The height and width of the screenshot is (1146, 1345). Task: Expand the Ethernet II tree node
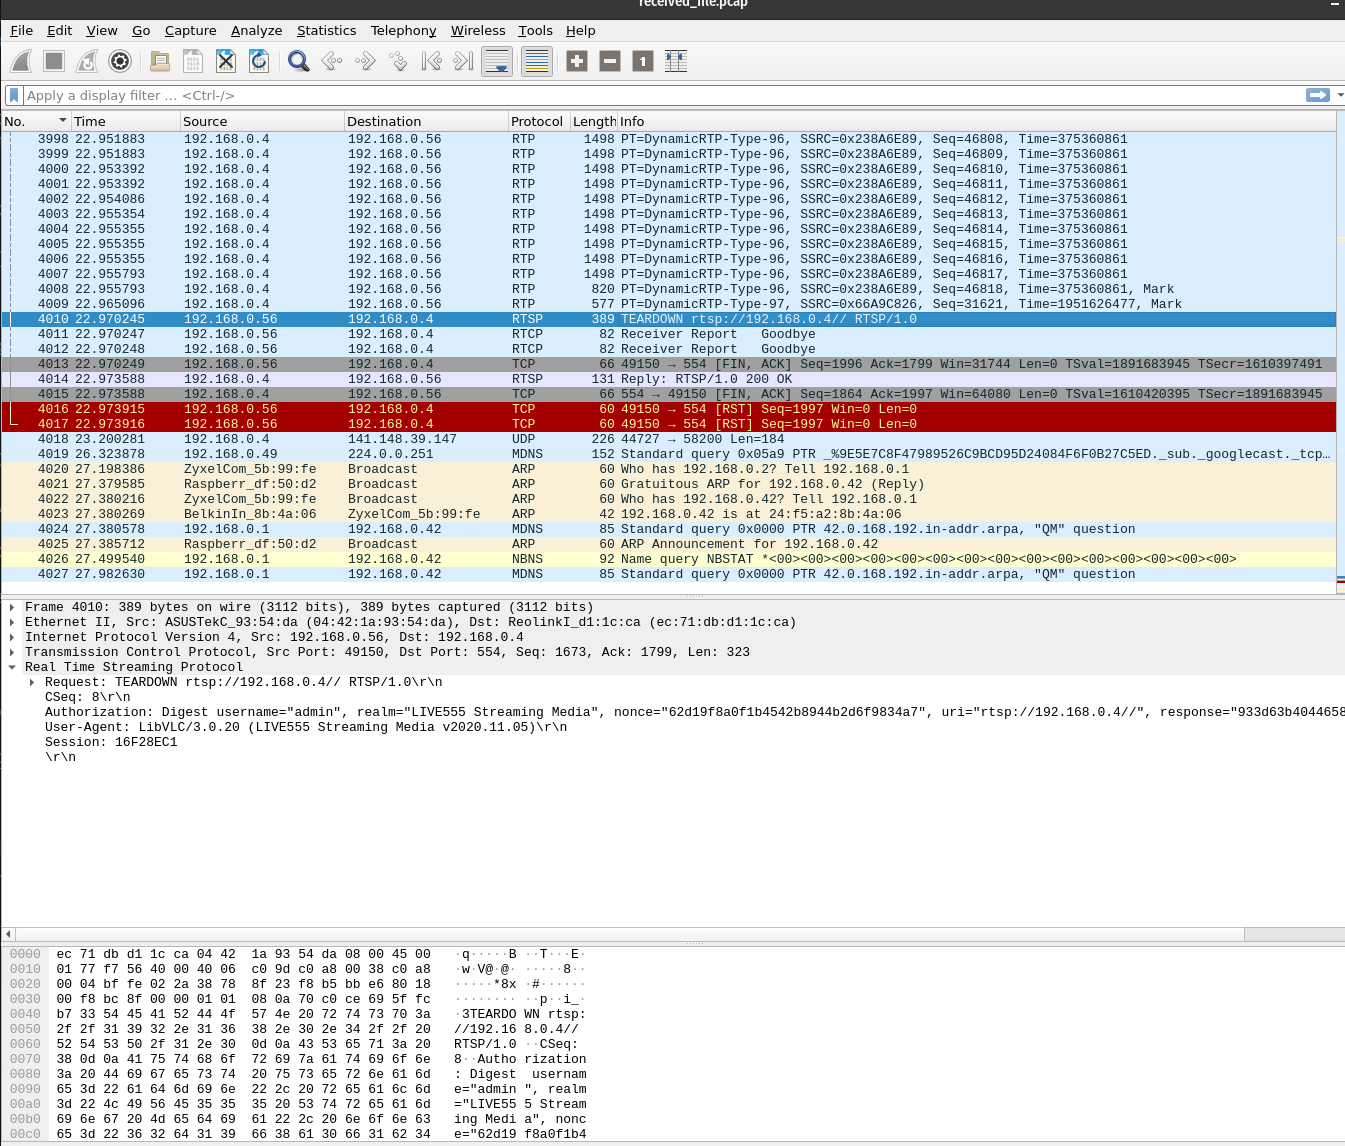[12, 622]
